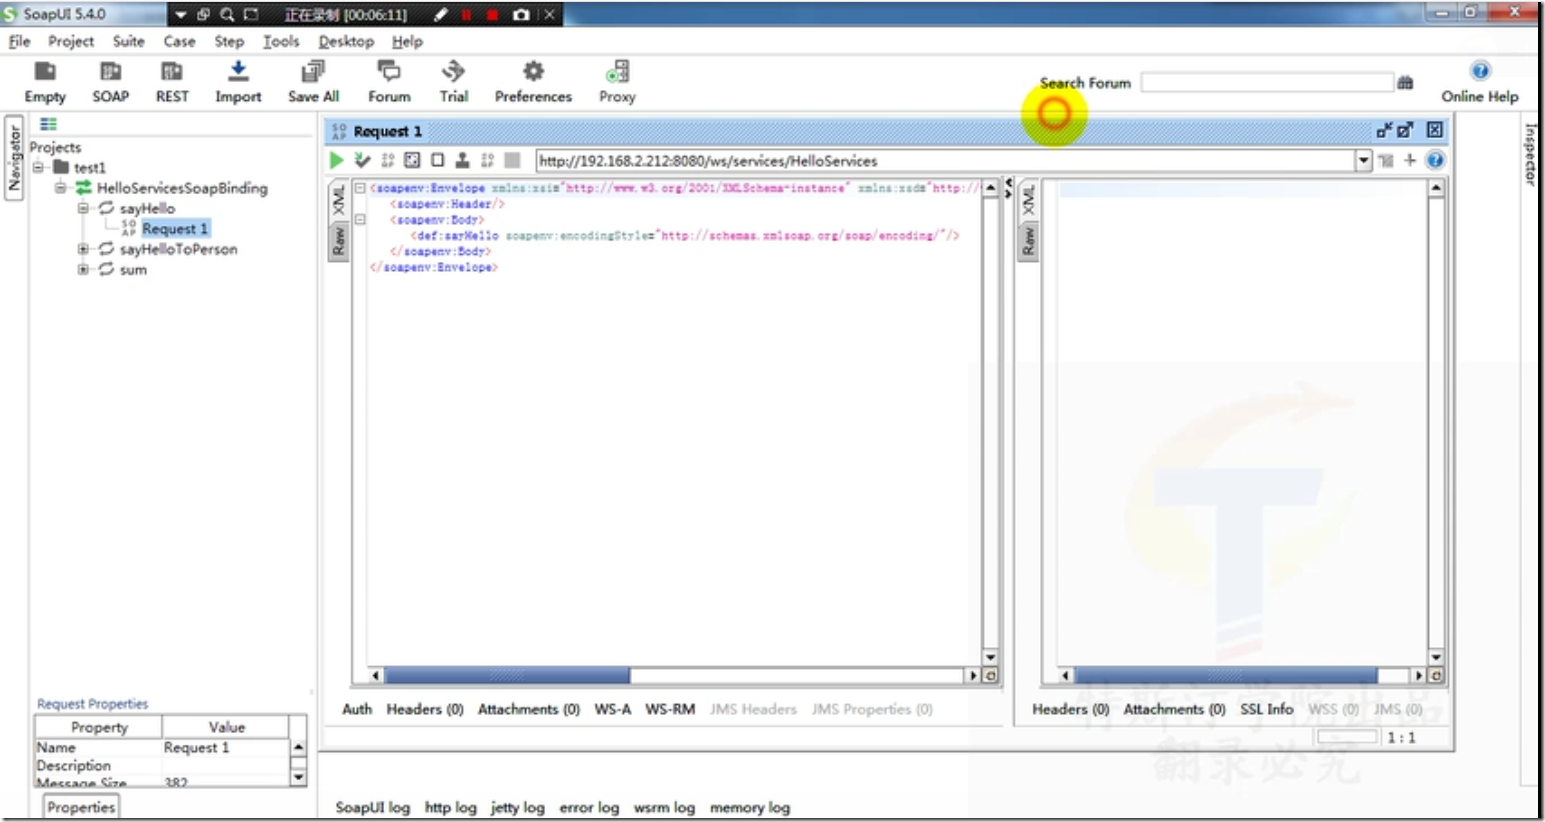Open the Suite menu

(x=128, y=41)
